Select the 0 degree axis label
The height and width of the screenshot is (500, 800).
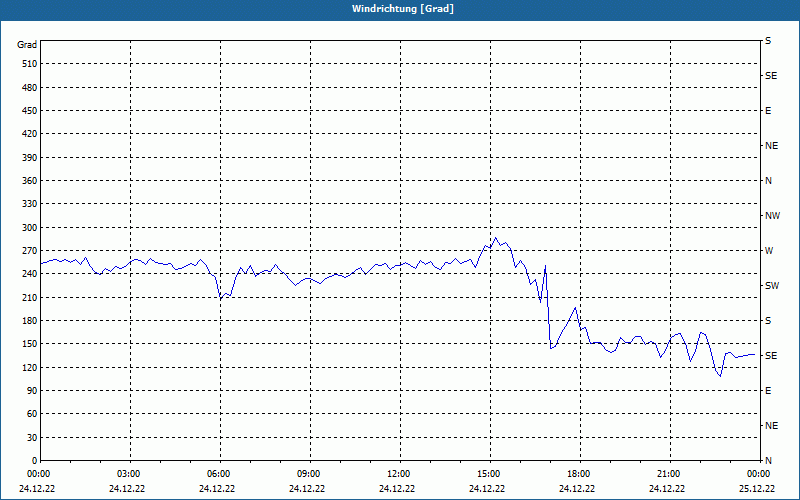tap(35, 461)
